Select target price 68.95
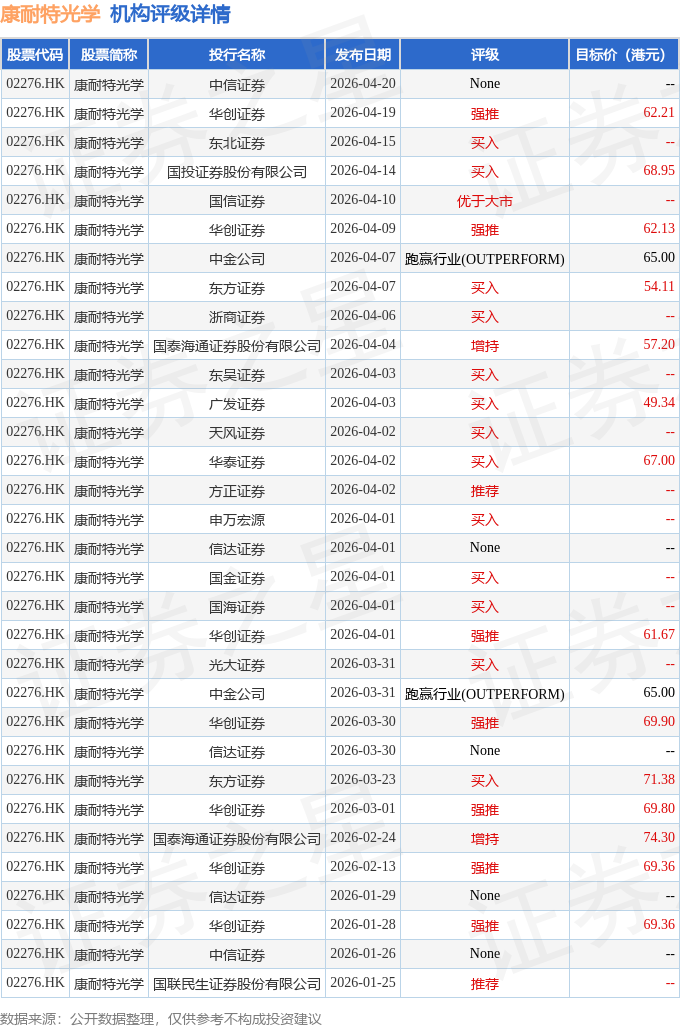The image size is (680, 1028). coord(658,170)
